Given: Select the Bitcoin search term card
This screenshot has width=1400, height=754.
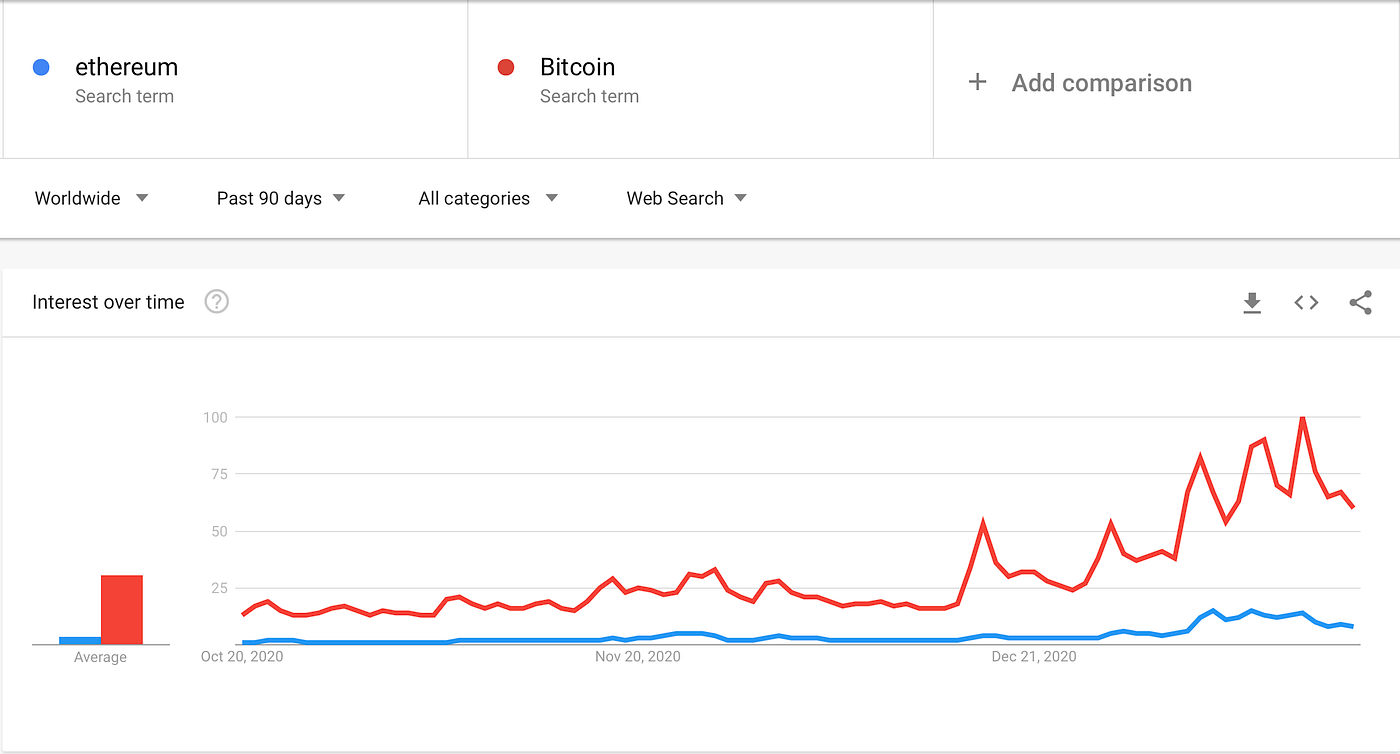Looking at the screenshot, I should 576,66.
